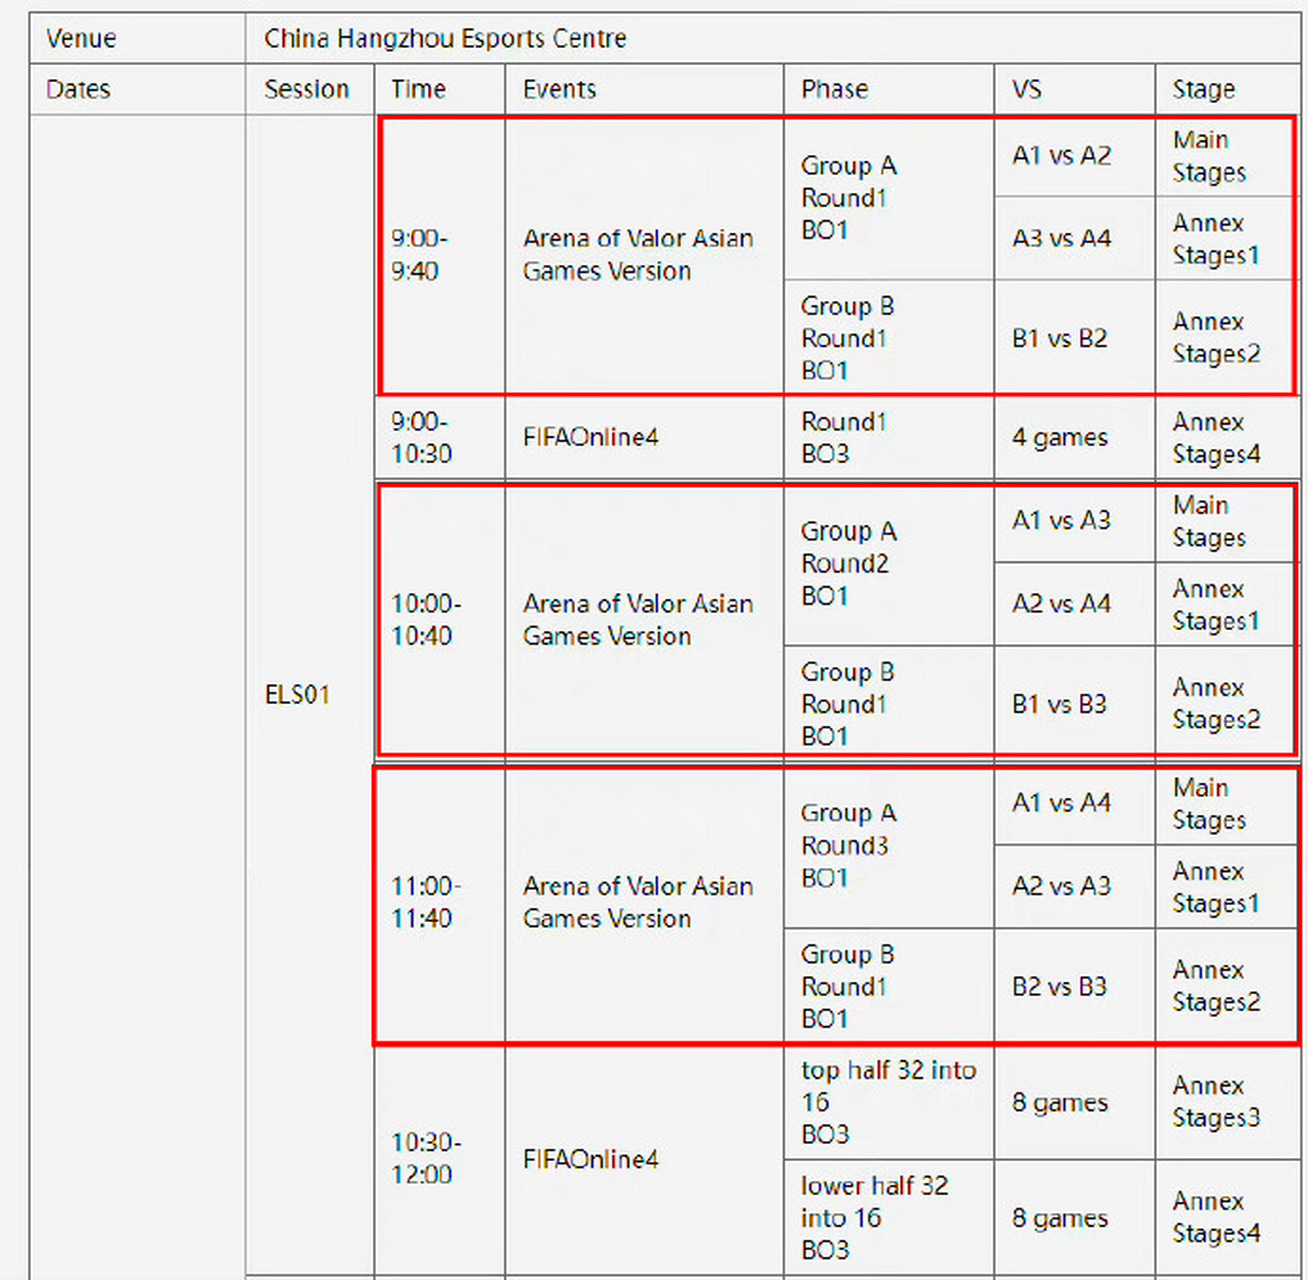Click Arena of Valor event in 10:00-10:40 row
Viewport: 1308px width, 1280px height.
(x=644, y=620)
